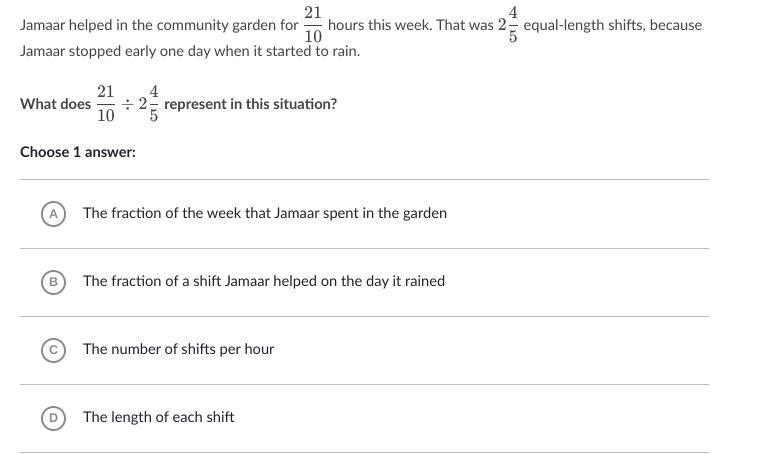
Task: Click answer text about the day it rained
Action: (x=263, y=281)
